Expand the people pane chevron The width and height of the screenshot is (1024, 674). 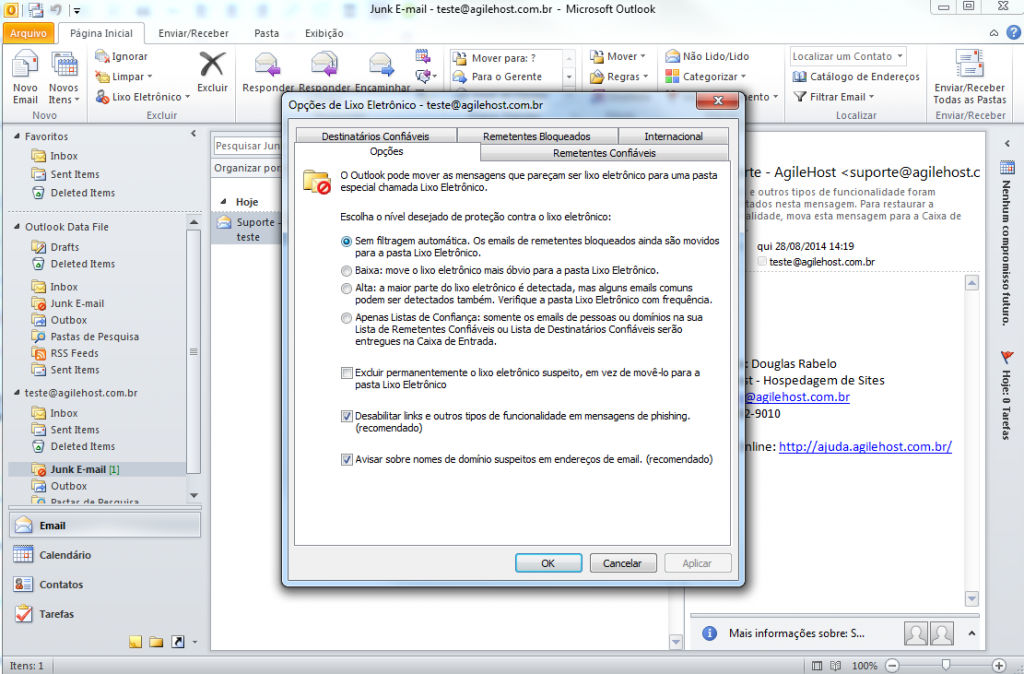point(972,633)
